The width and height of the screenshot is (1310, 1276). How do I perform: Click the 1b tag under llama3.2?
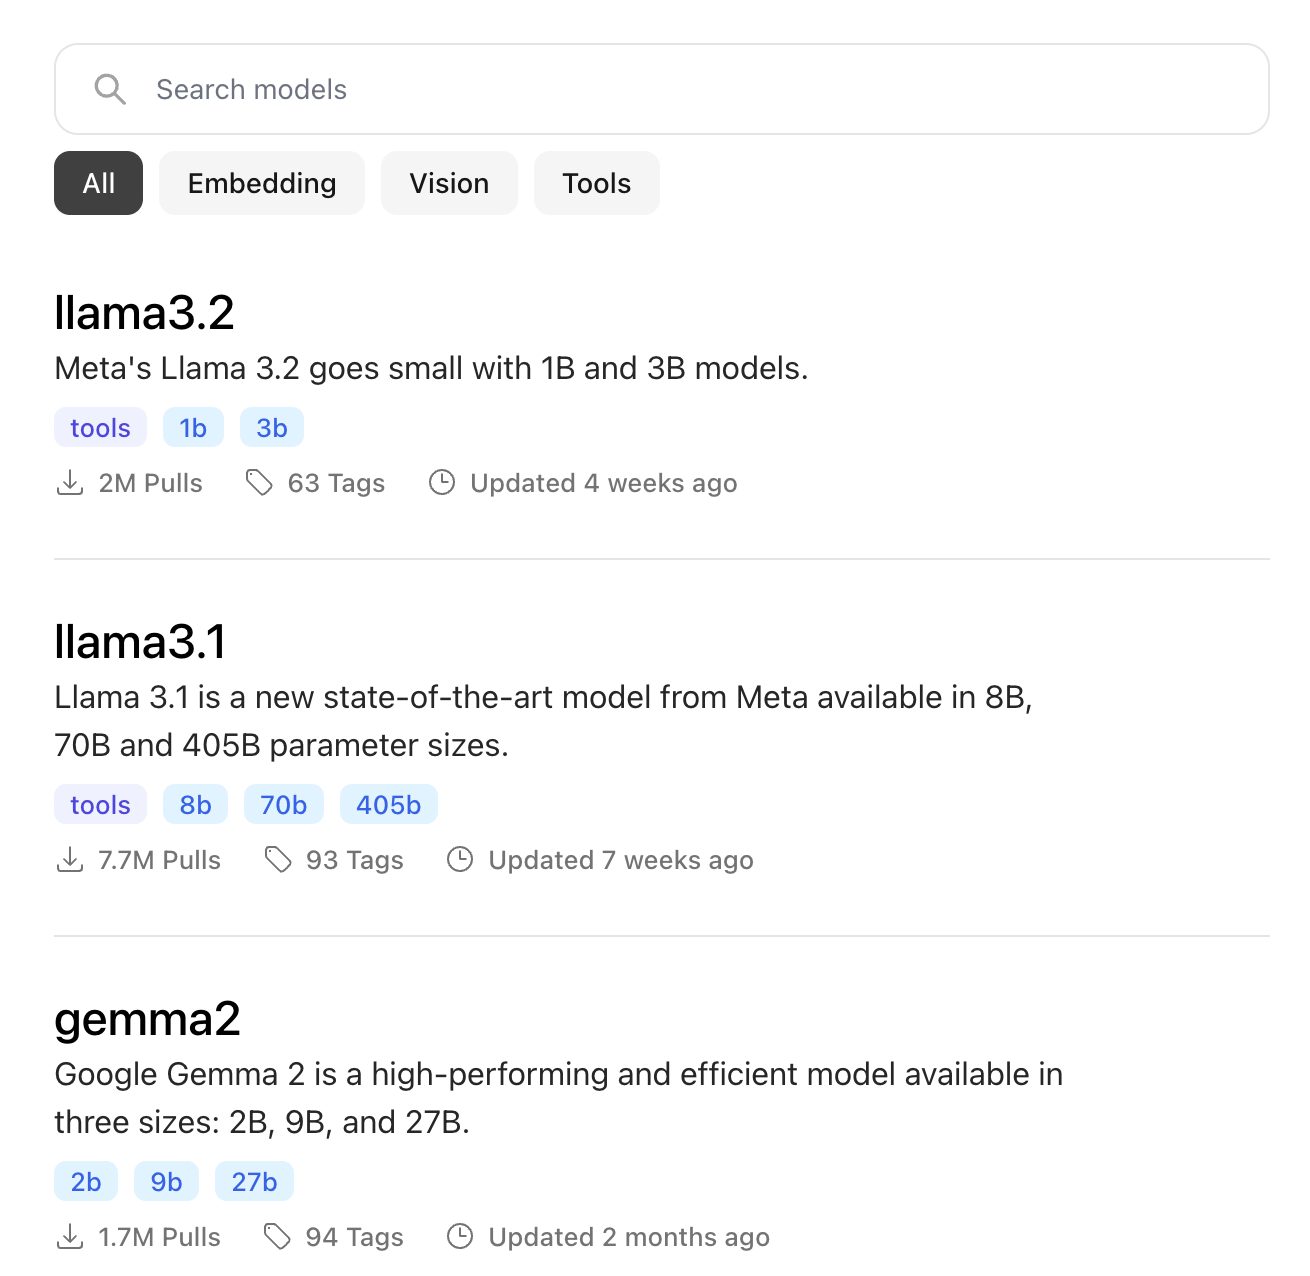click(x=193, y=427)
